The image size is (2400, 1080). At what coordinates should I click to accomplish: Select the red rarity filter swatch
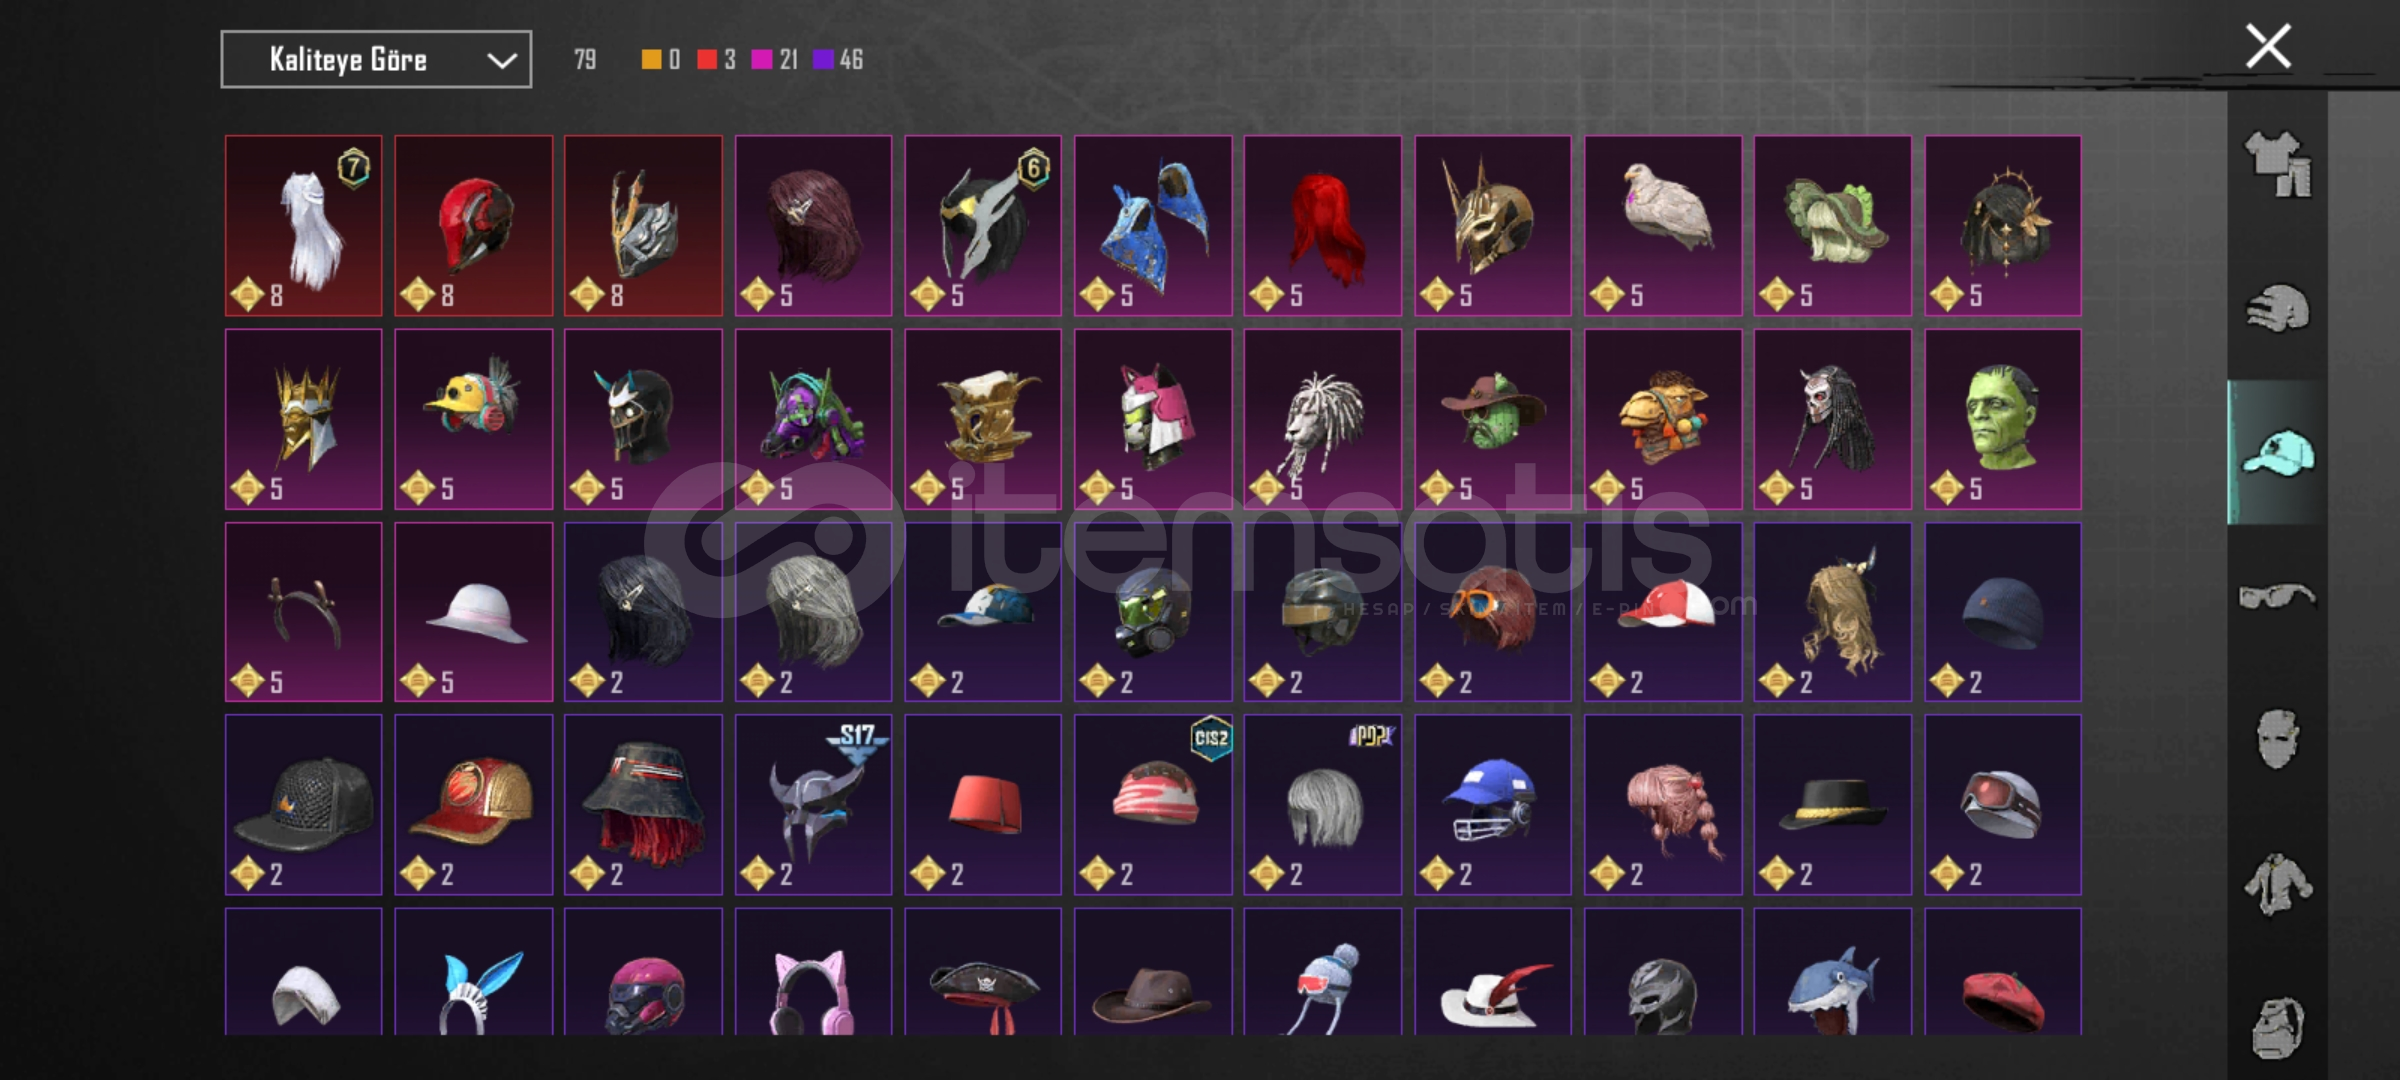coord(707,60)
